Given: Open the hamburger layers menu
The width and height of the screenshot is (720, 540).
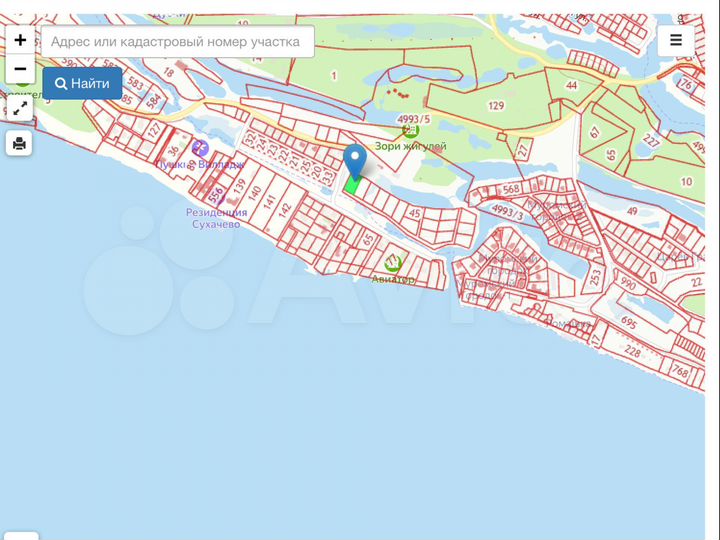Looking at the screenshot, I should [676, 41].
